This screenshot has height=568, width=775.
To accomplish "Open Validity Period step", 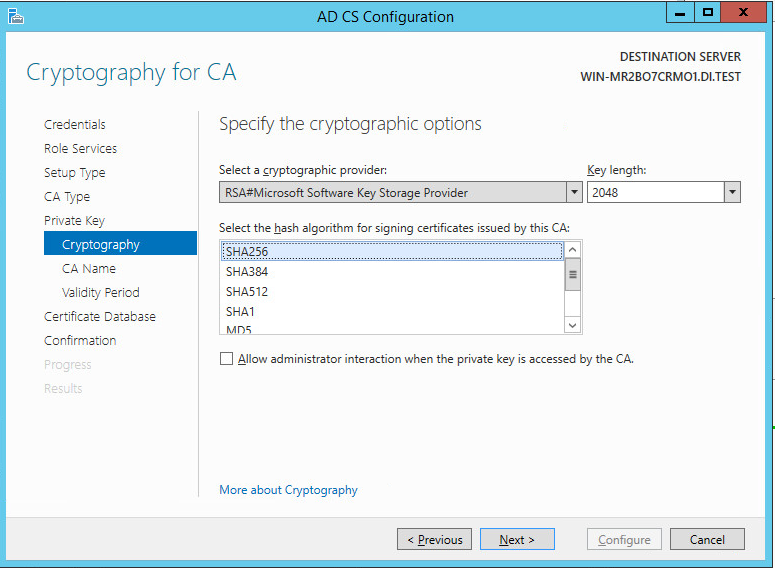I will point(100,293).
